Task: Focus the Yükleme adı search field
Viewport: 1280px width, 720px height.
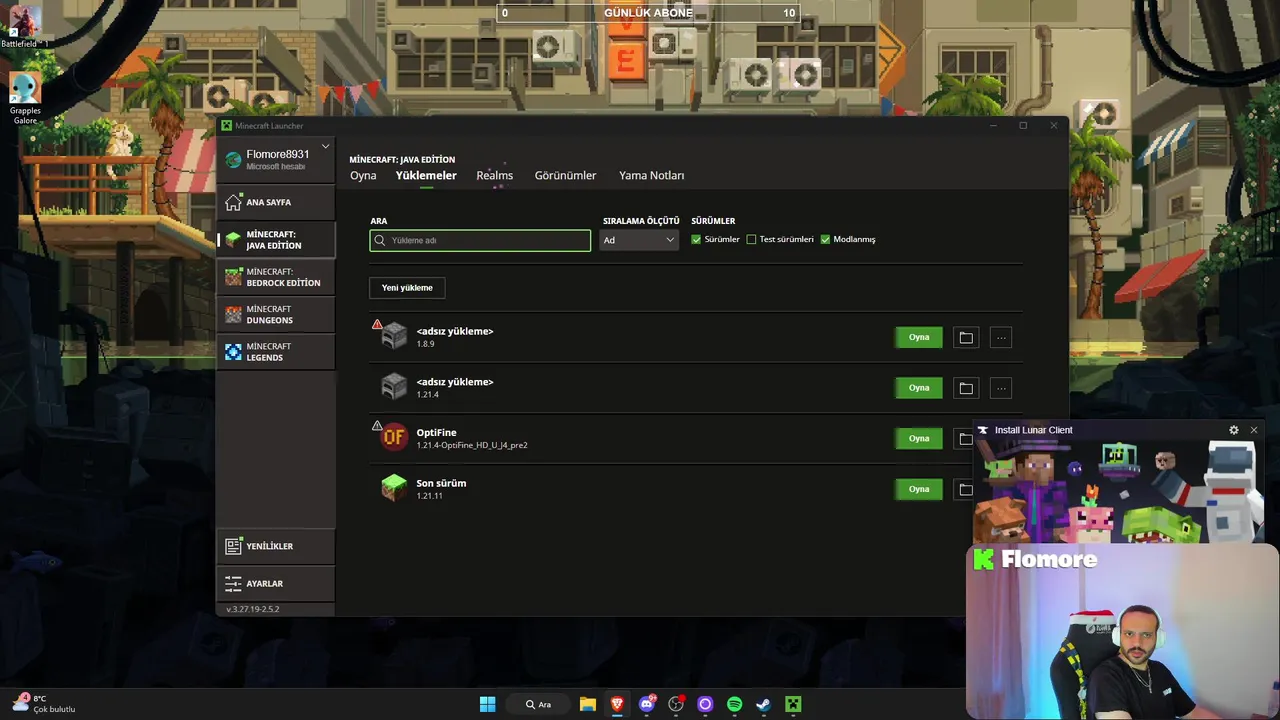Action: tap(480, 240)
